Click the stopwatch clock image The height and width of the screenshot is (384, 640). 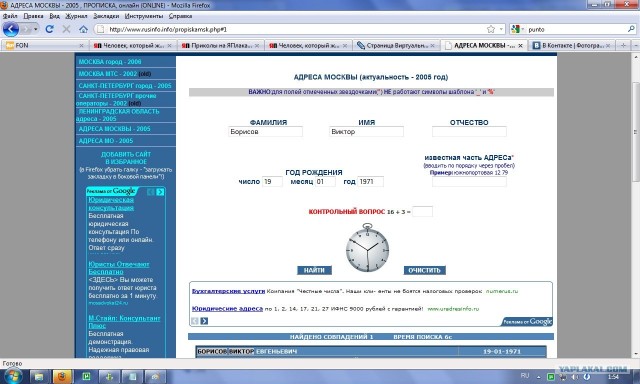tap(367, 248)
